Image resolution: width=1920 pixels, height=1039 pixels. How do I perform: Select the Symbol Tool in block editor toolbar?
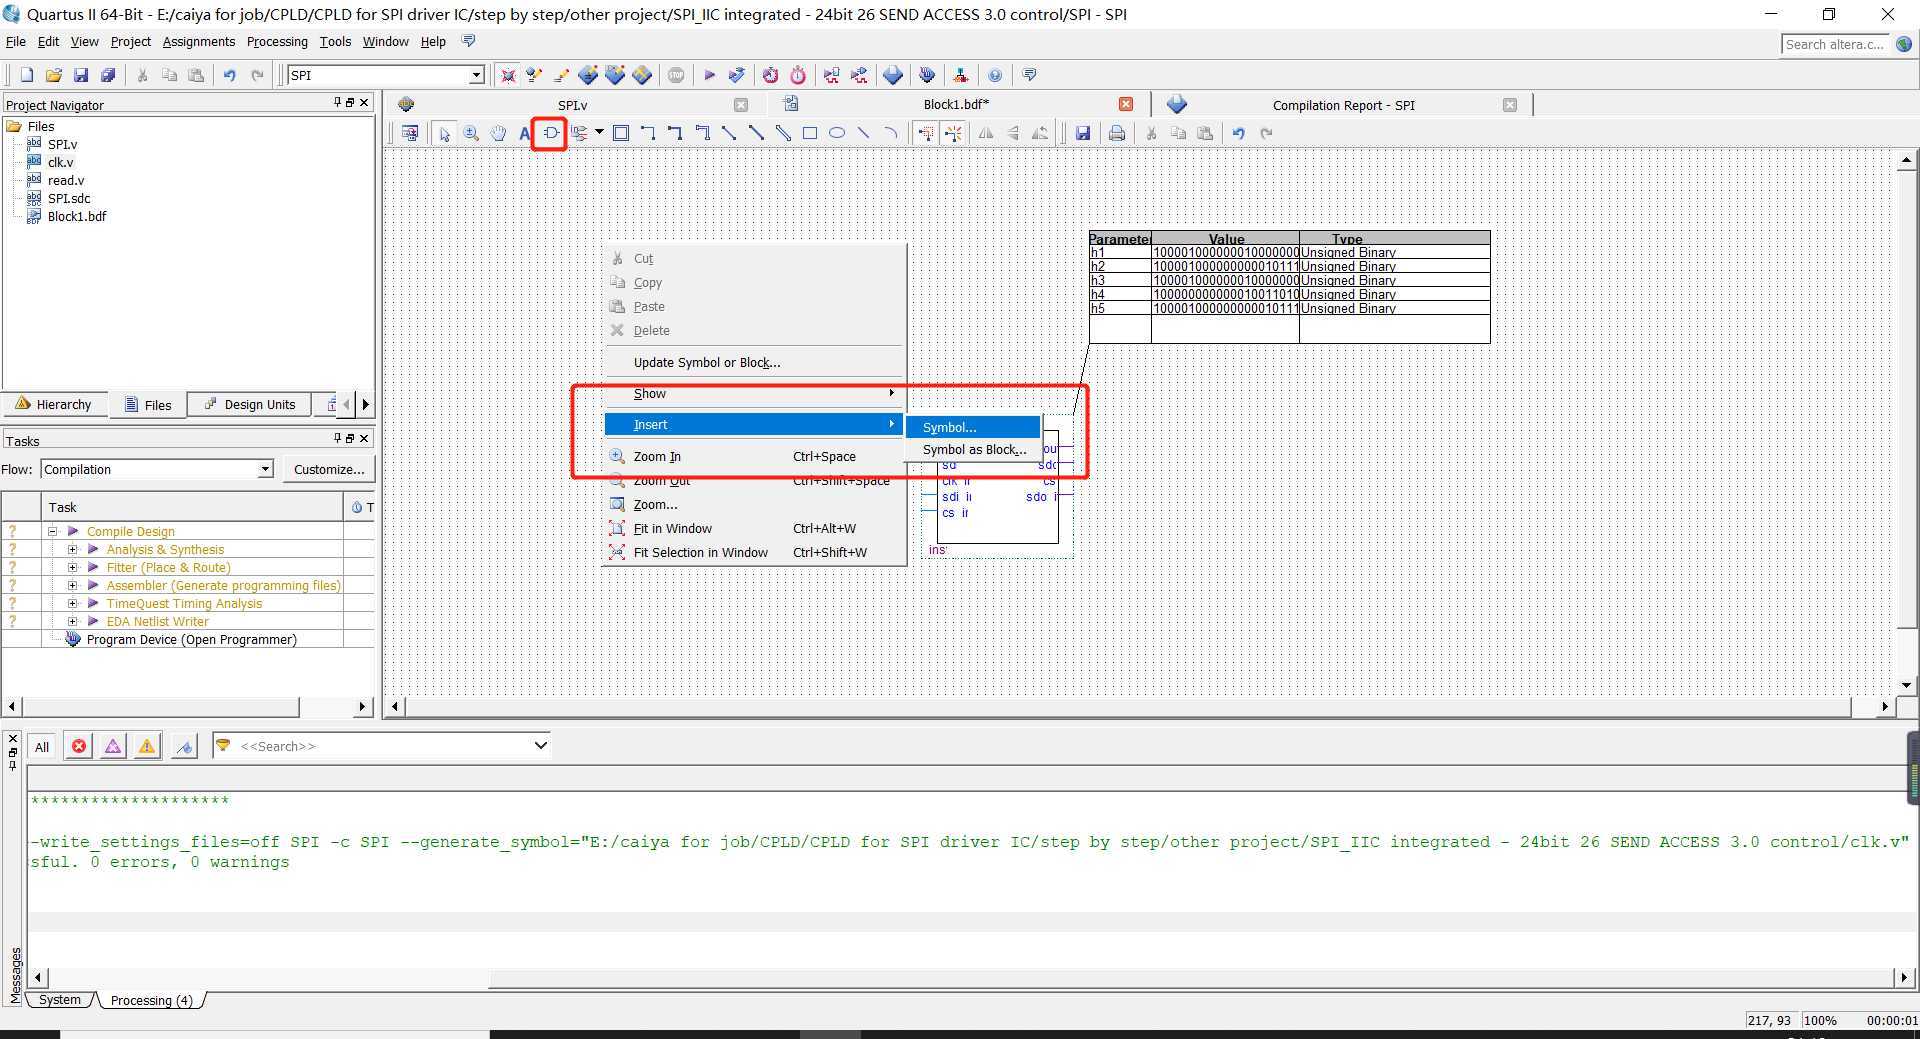pos(550,133)
